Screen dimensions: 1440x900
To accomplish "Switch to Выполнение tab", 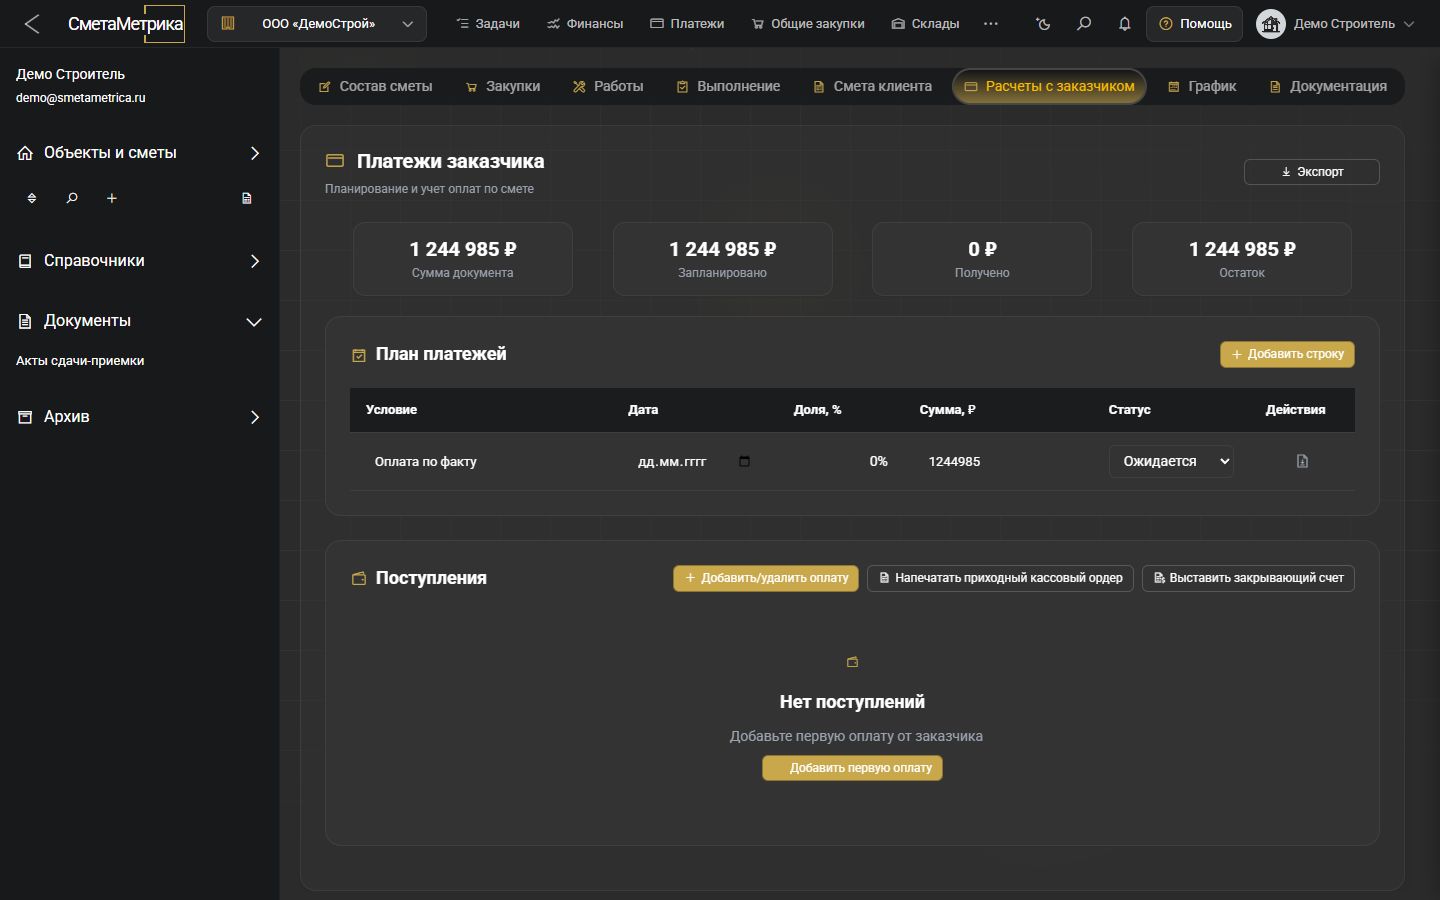I will pos(728,87).
